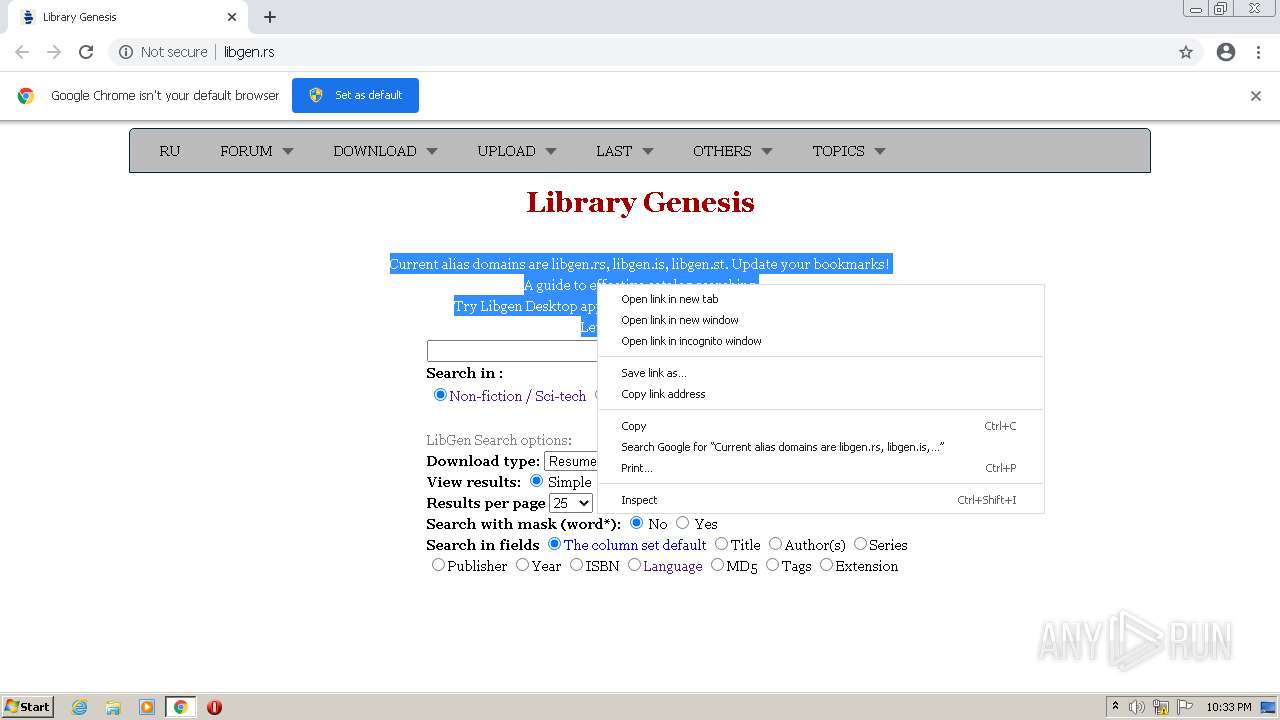This screenshot has height=720, width=1280.
Task: Select the Language field radio
Action: pos(635,565)
